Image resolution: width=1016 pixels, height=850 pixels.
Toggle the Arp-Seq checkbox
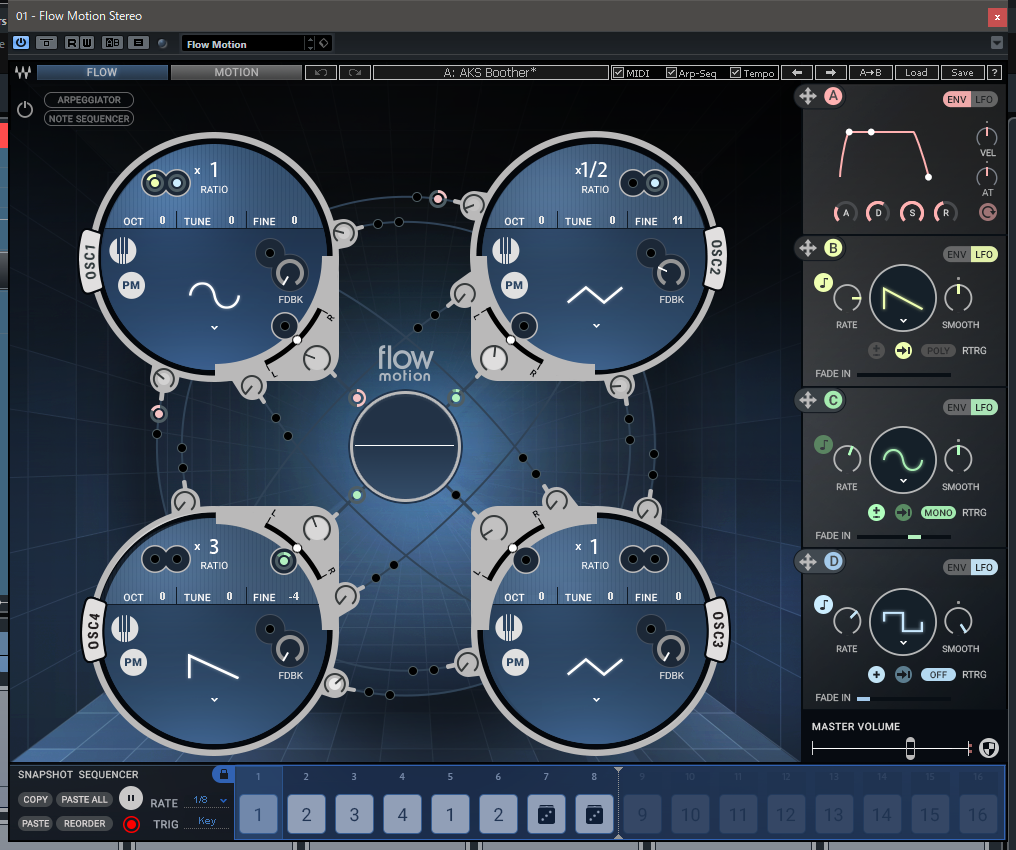click(x=671, y=73)
